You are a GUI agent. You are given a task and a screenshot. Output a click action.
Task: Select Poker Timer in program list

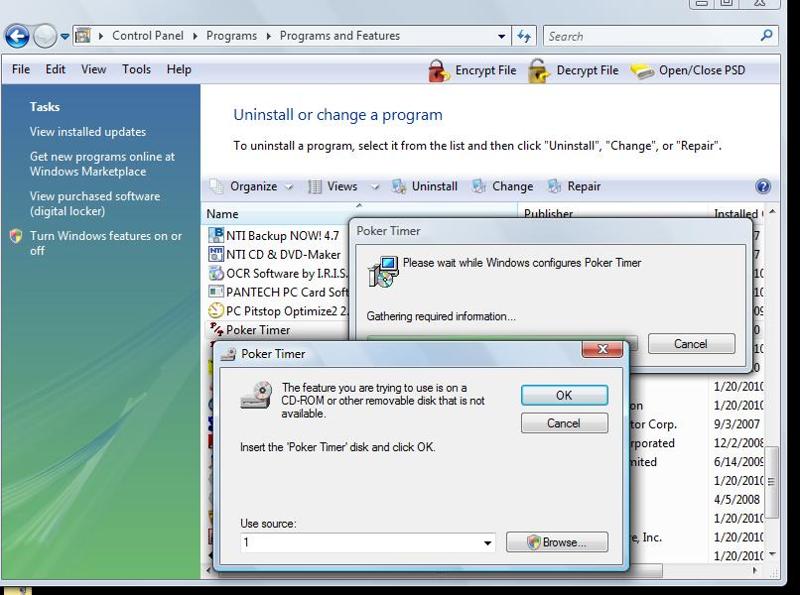click(258, 330)
